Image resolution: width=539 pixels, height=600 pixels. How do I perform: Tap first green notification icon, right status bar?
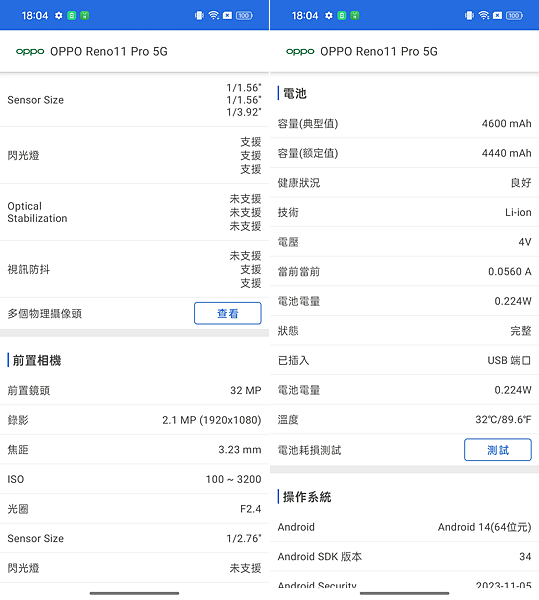(x=342, y=16)
